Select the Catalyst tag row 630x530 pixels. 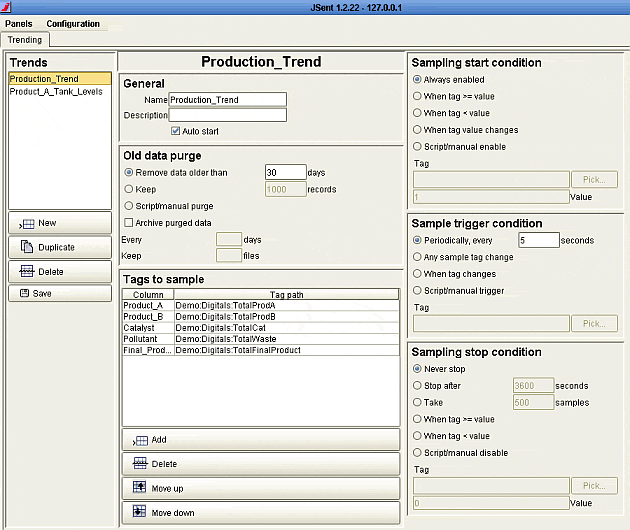pos(261,328)
